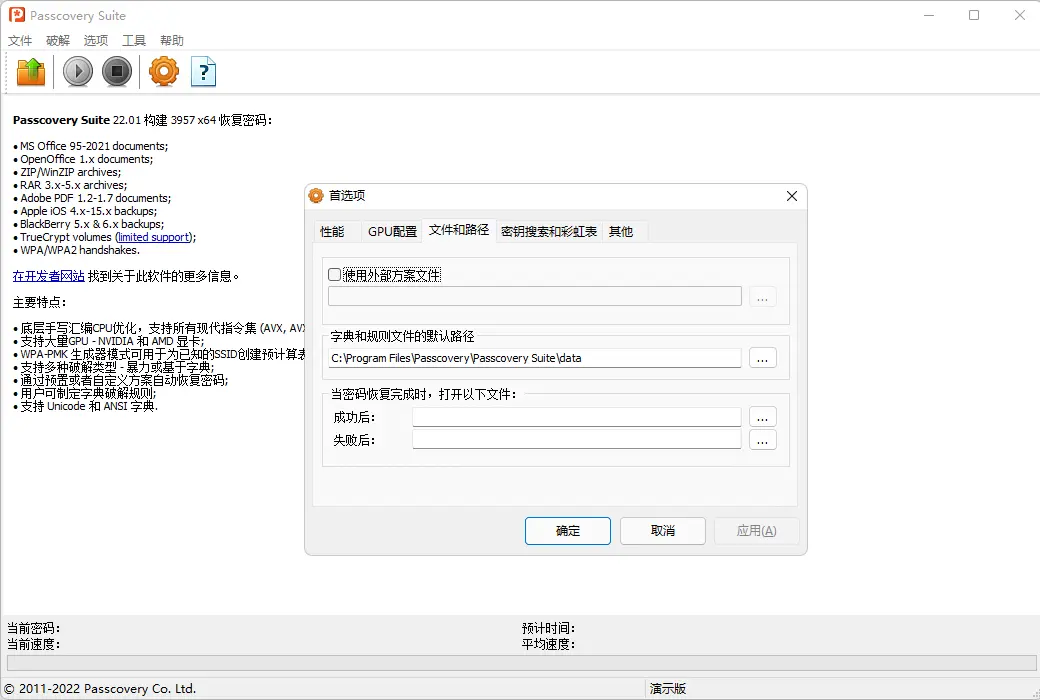Confirm with the 确定 button
The image size is (1040, 700).
coord(568,531)
